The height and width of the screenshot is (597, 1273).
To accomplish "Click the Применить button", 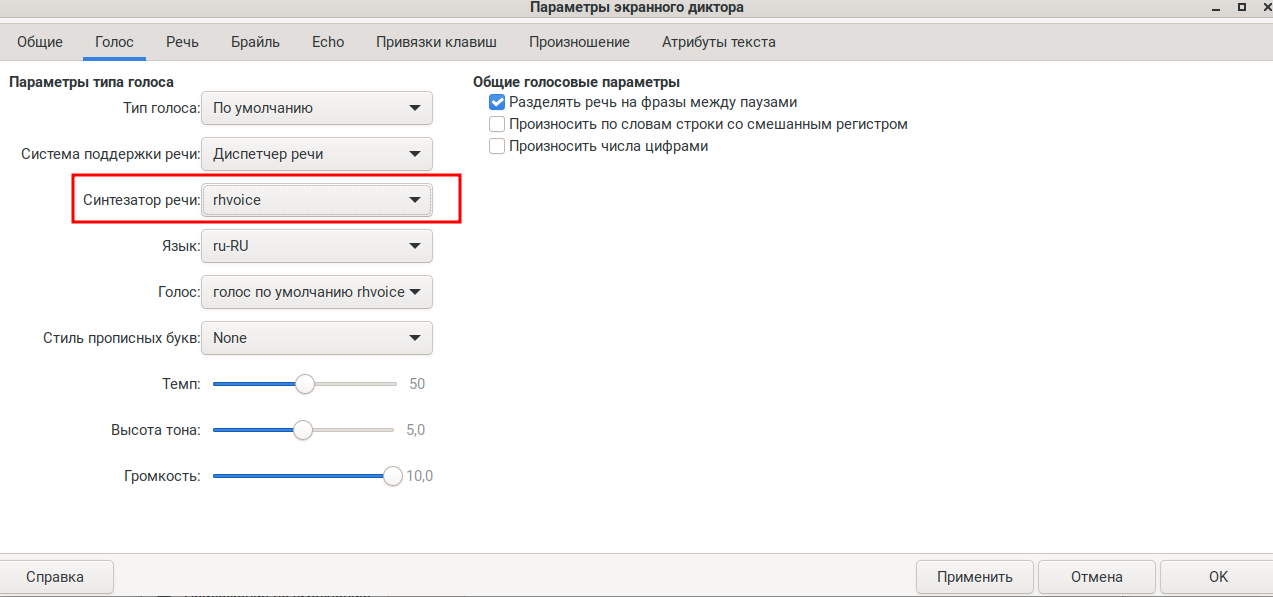I will [975, 577].
